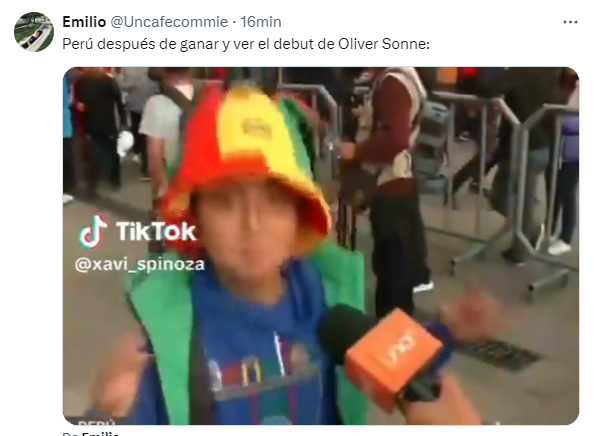Screen dimensions: 595x436
Task: Open the tweet via 16min timestamp
Action: pos(261,22)
